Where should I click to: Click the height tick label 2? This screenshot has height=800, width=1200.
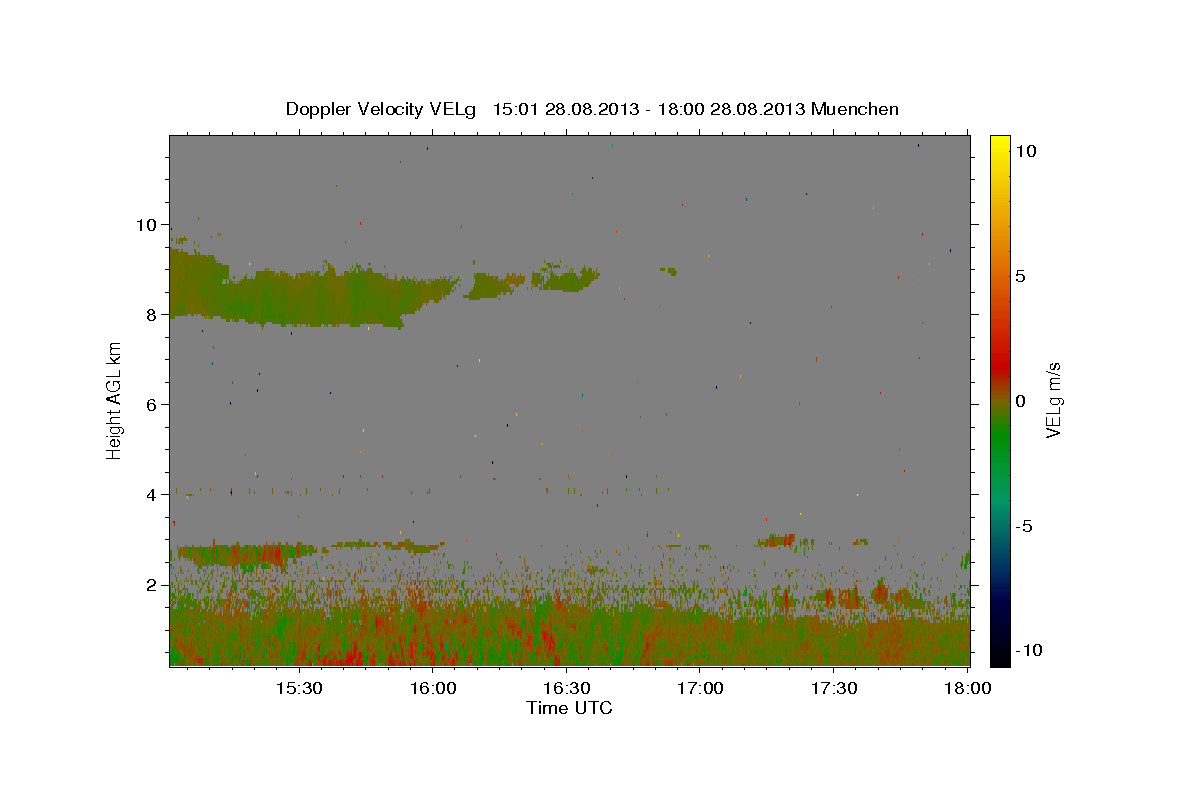[152, 584]
